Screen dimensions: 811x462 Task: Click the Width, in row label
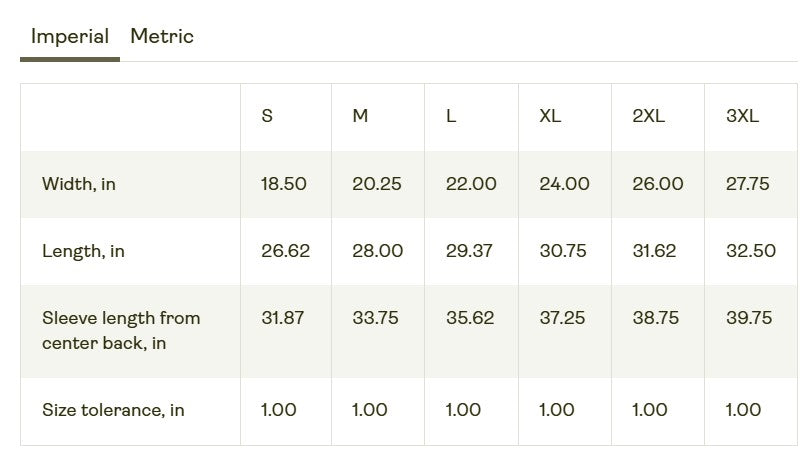(79, 184)
